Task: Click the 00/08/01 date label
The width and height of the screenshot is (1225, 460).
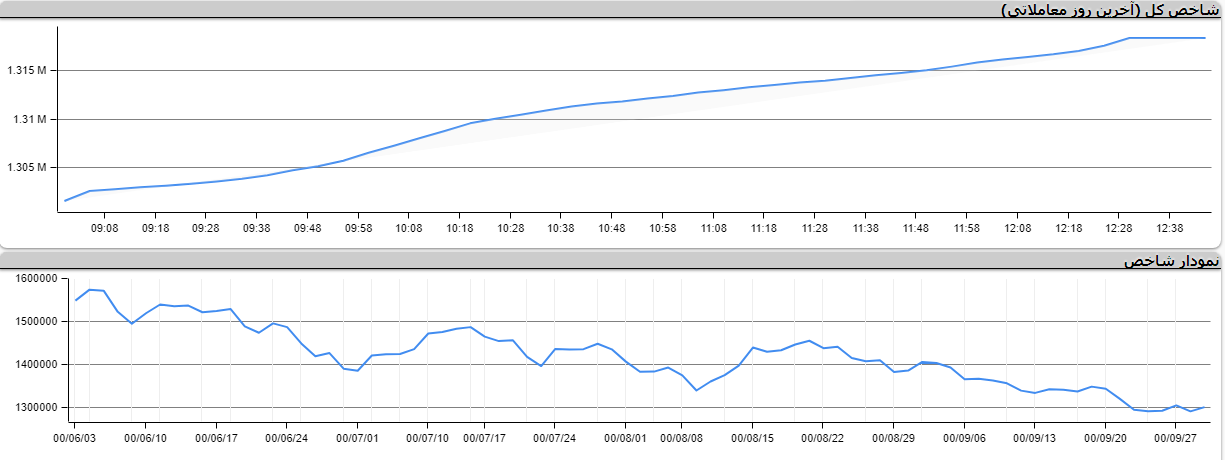Action: [x=626, y=438]
